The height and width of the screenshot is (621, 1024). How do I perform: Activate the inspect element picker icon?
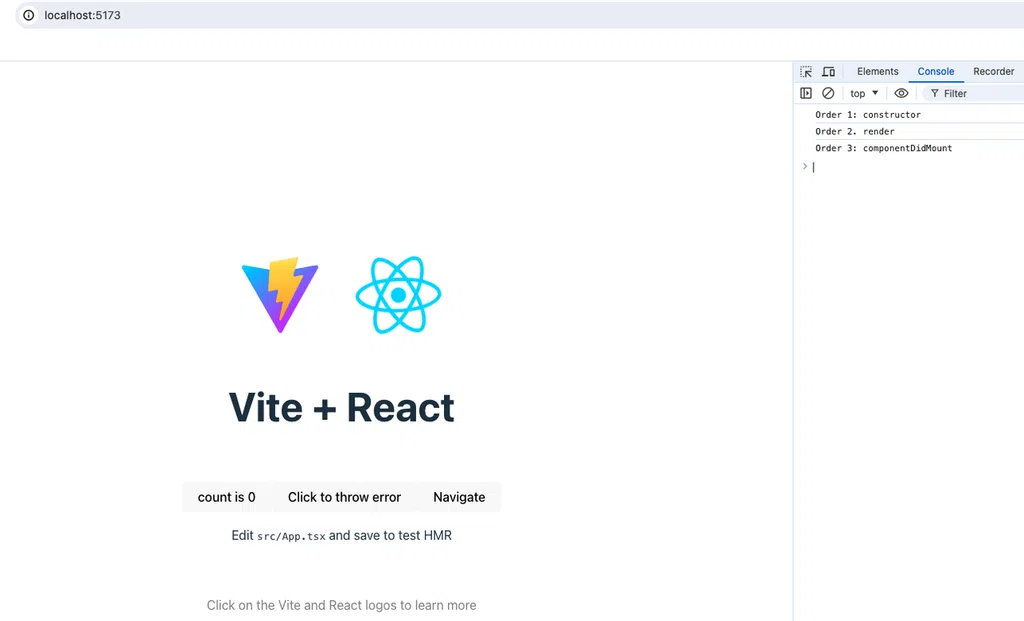806,72
